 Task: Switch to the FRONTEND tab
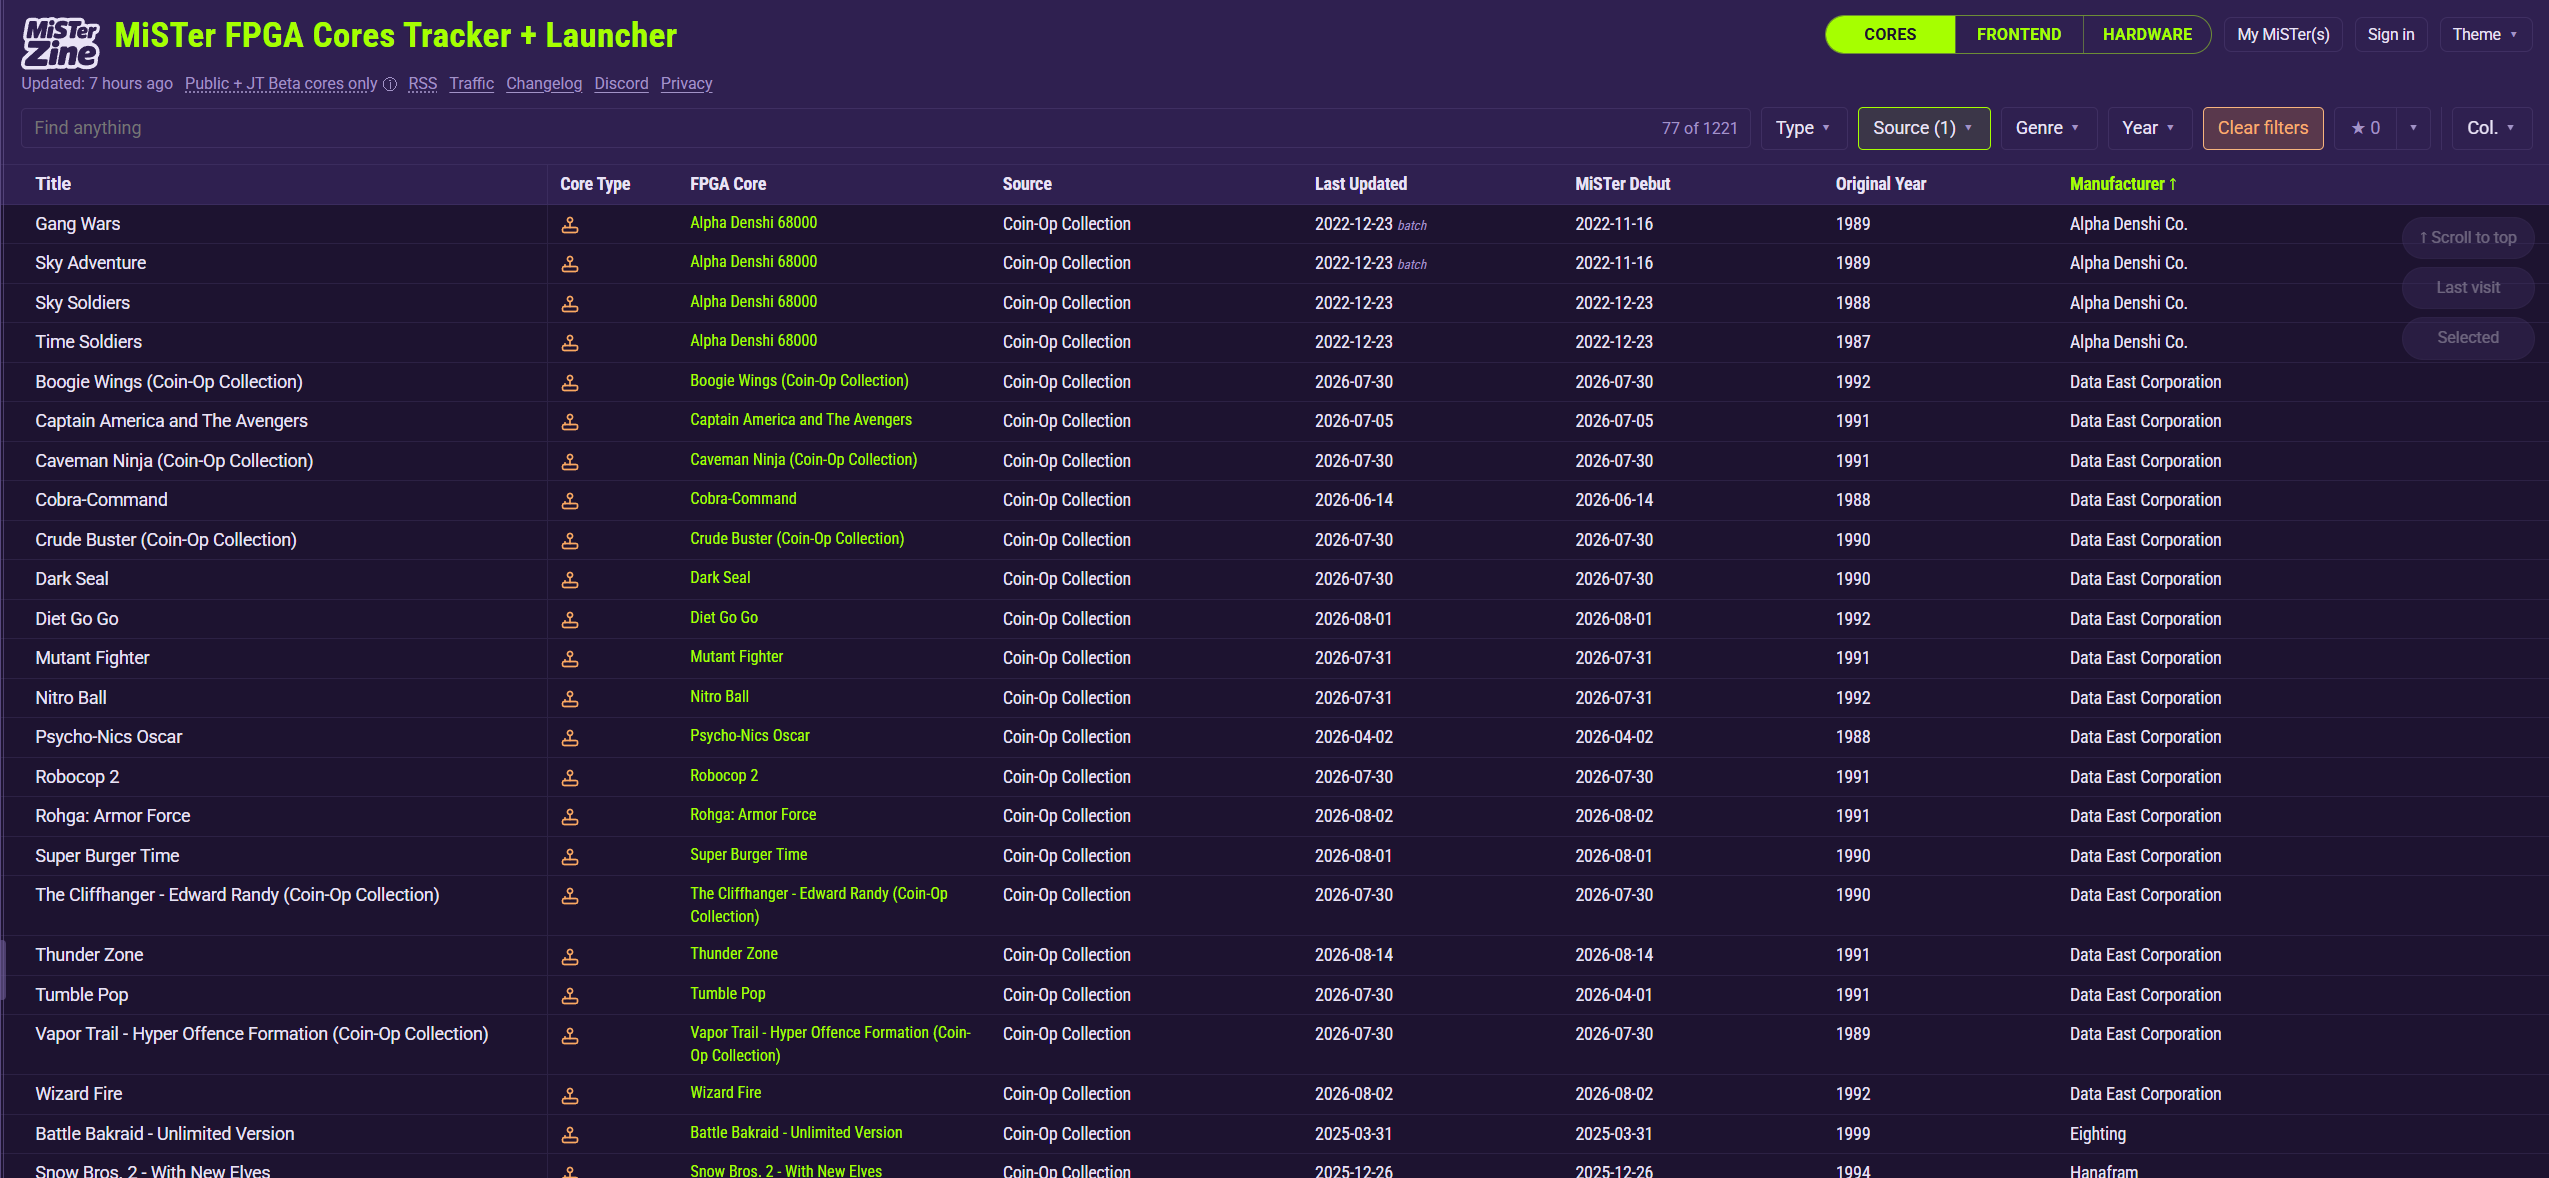point(2018,35)
